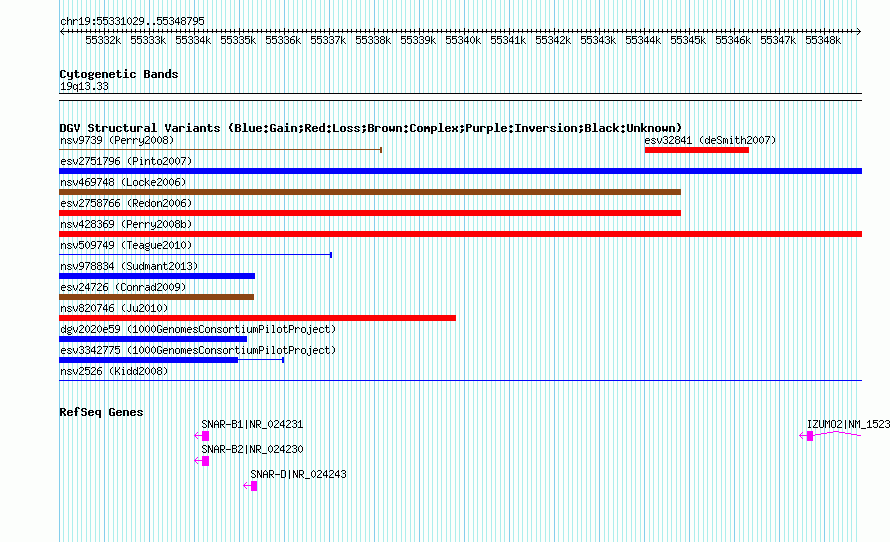Click the 55334k ruler tick label
The width and height of the screenshot is (890, 542).
pyautogui.click(x=193, y=40)
